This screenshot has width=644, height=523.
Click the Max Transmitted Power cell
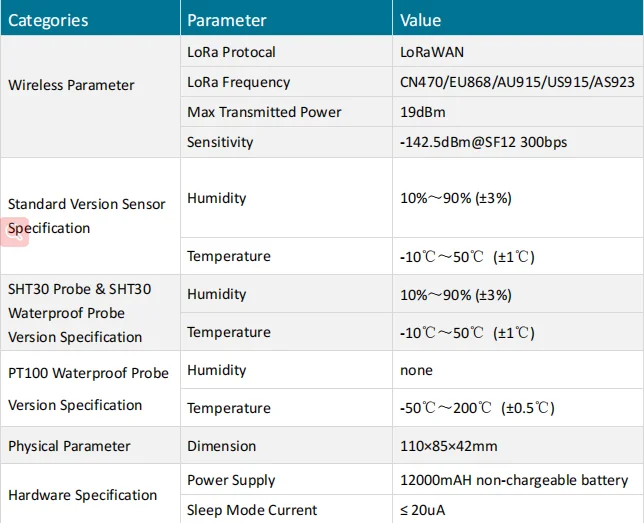[264, 112]
